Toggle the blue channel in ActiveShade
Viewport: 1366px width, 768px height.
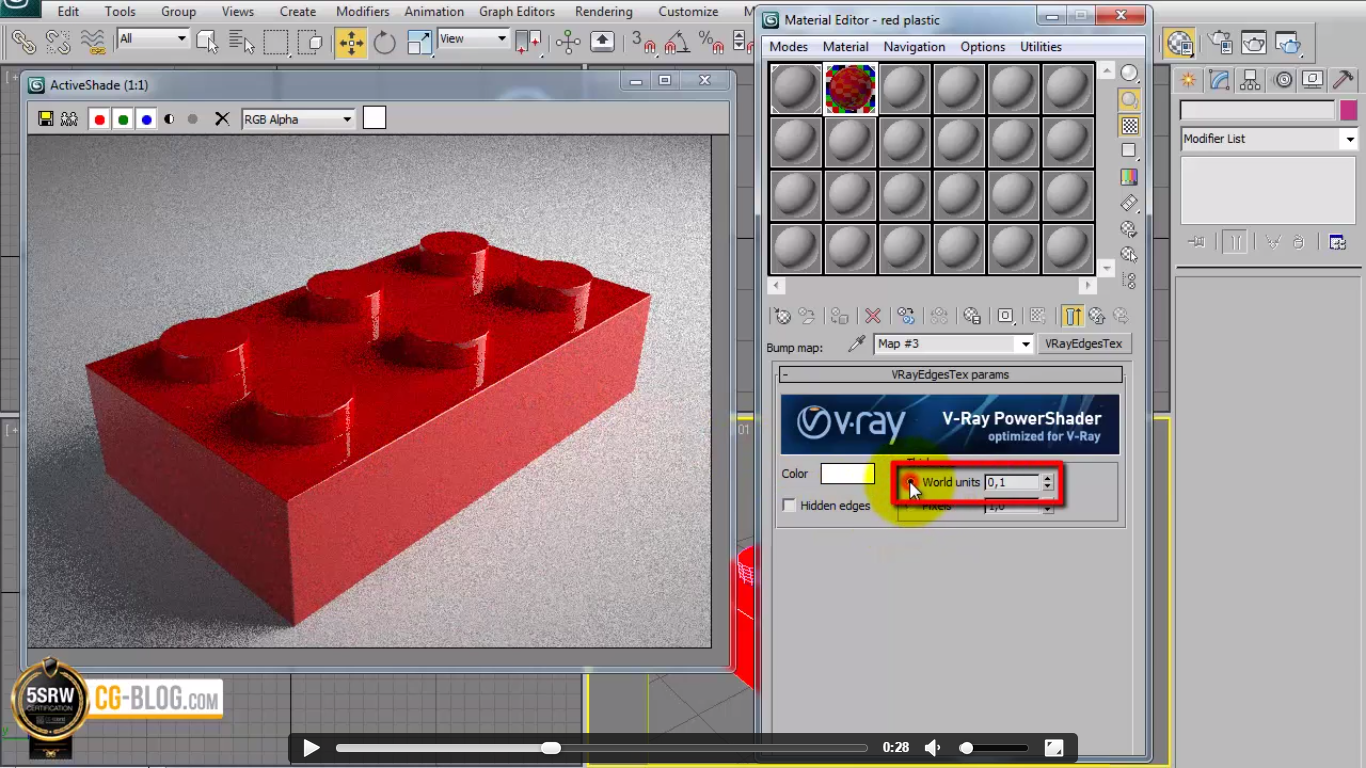click(147, 119)
